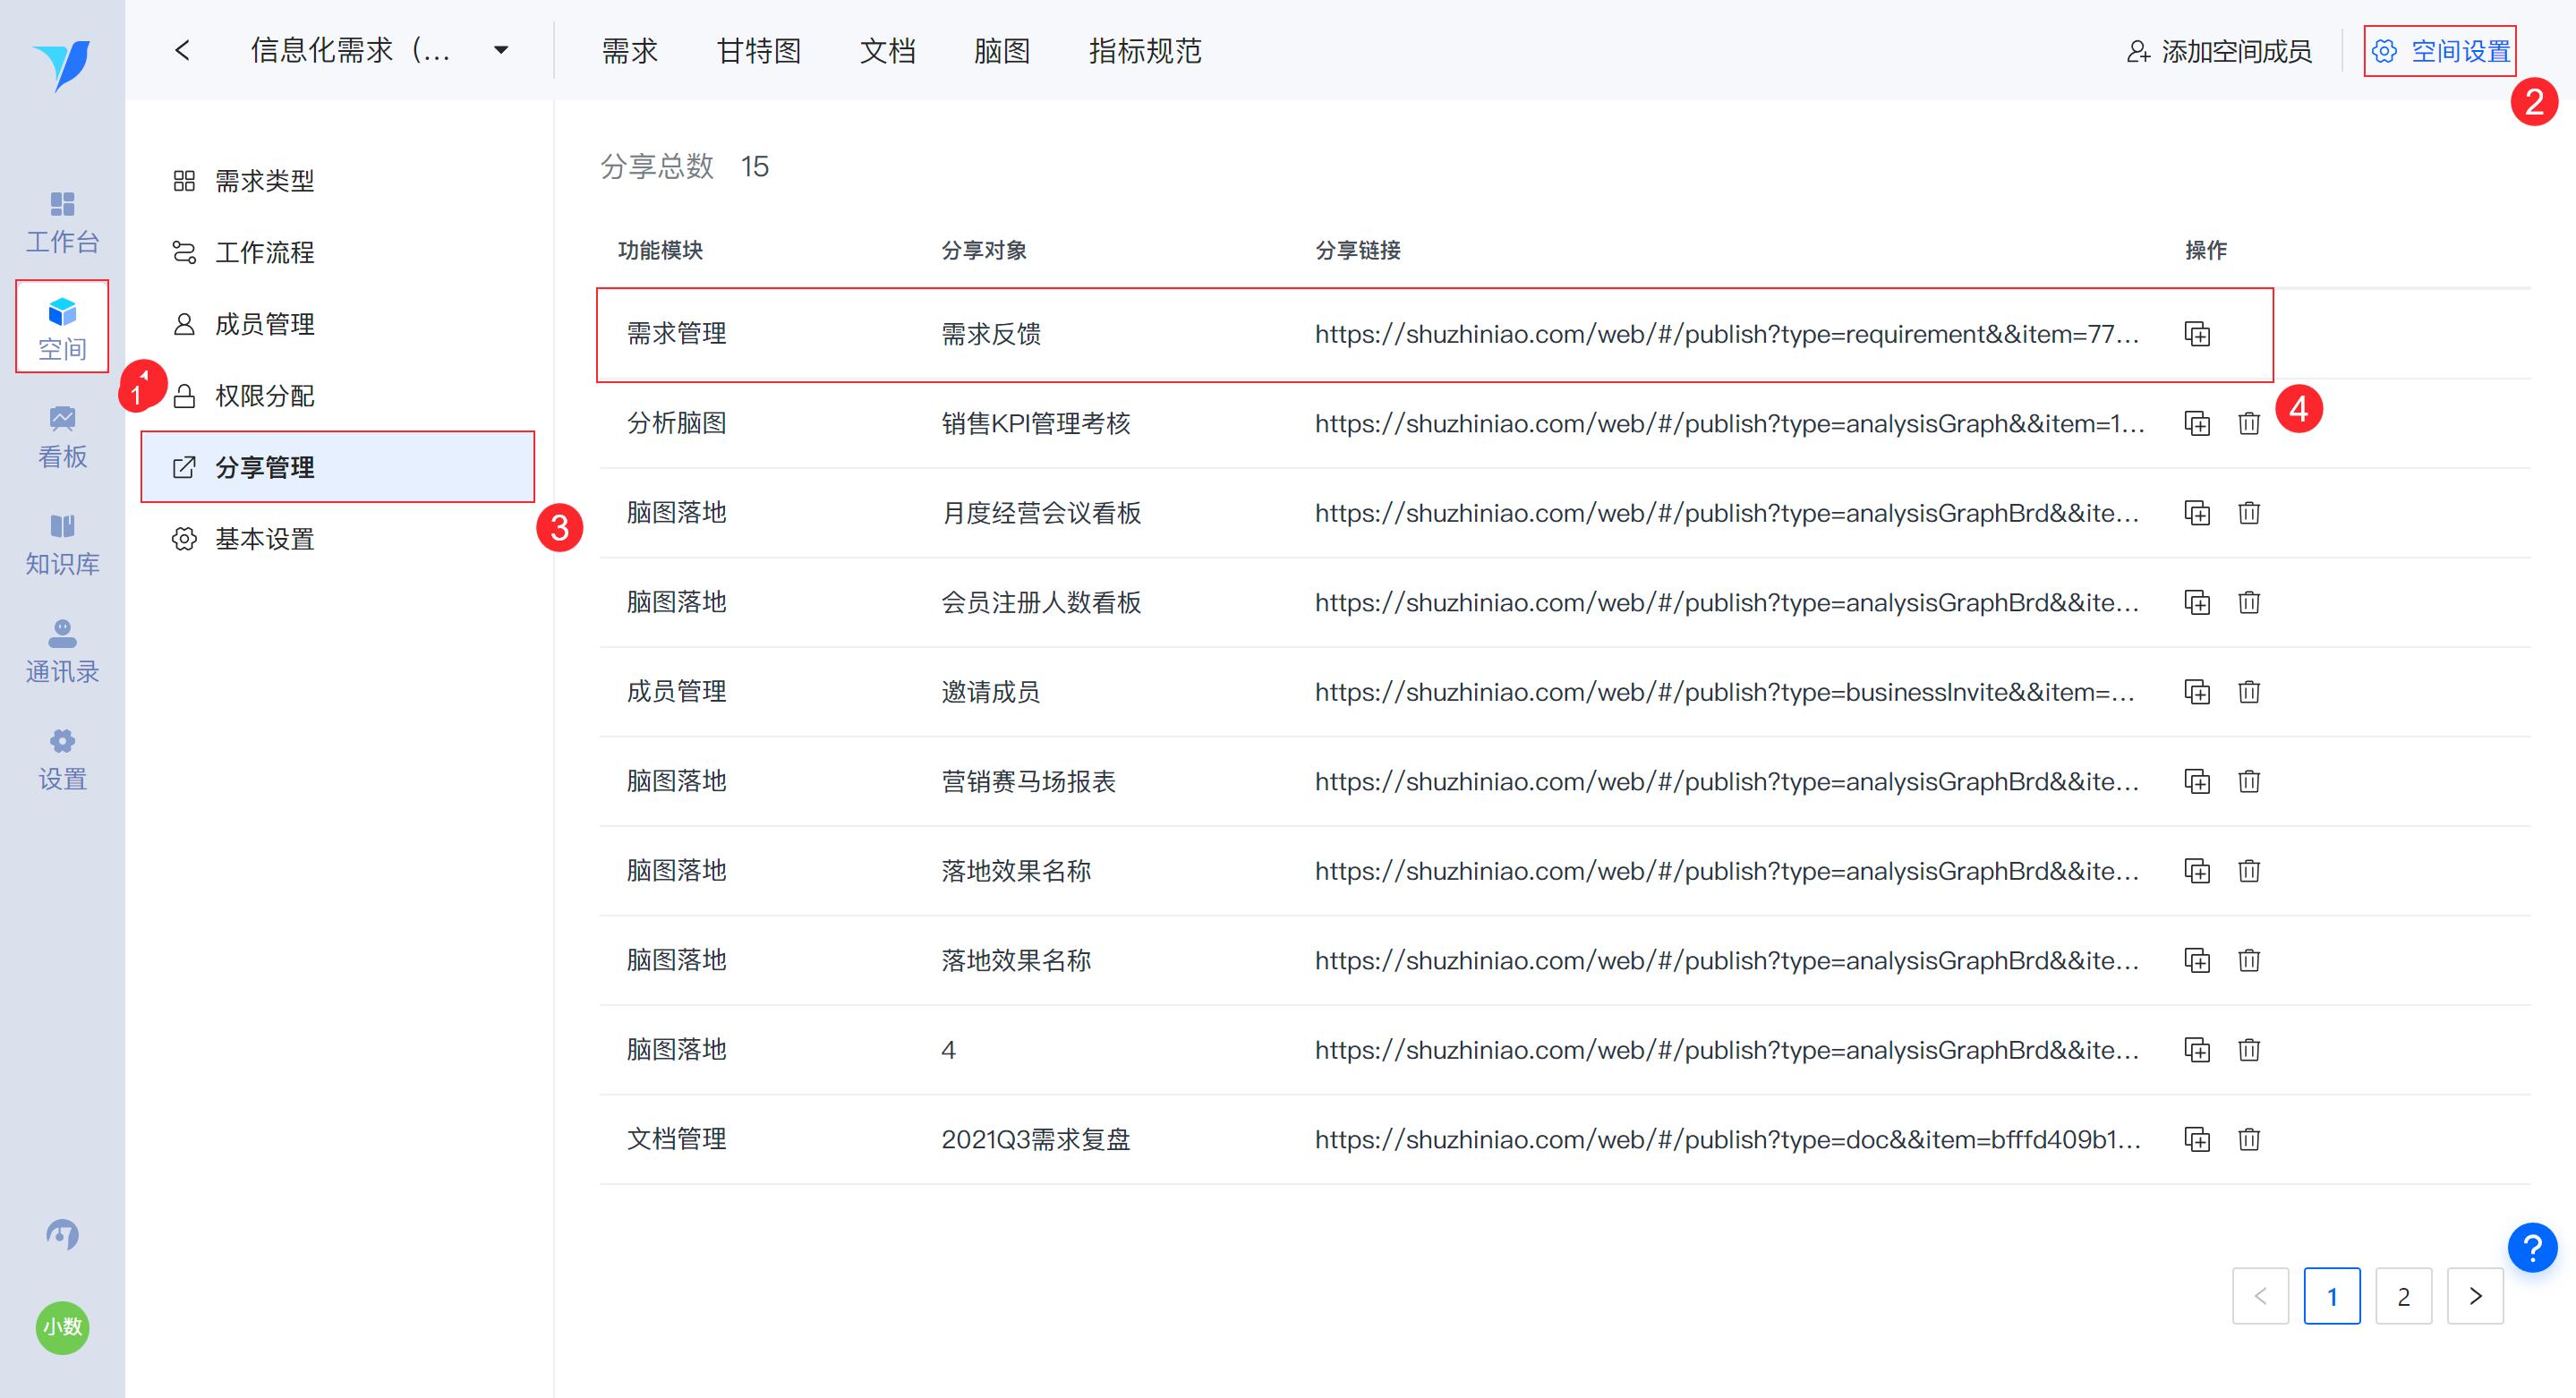The height and width of the screenshot is (1398, 2576).
Task: Select 权限分配 in settings menu
Action: click(264, 396)
